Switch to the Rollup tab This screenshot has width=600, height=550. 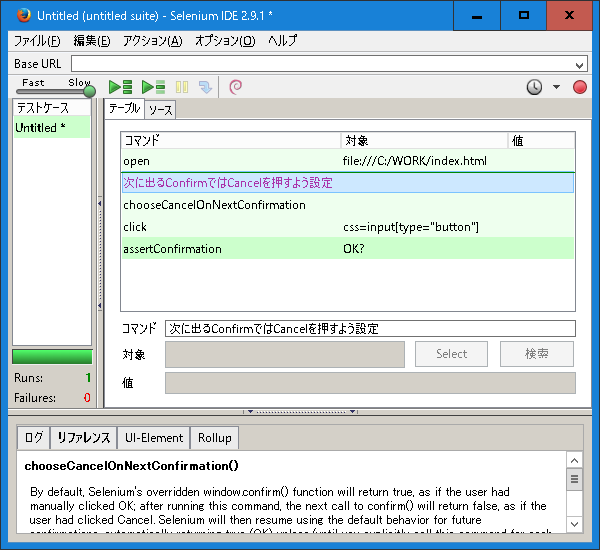tap(215, 437)
